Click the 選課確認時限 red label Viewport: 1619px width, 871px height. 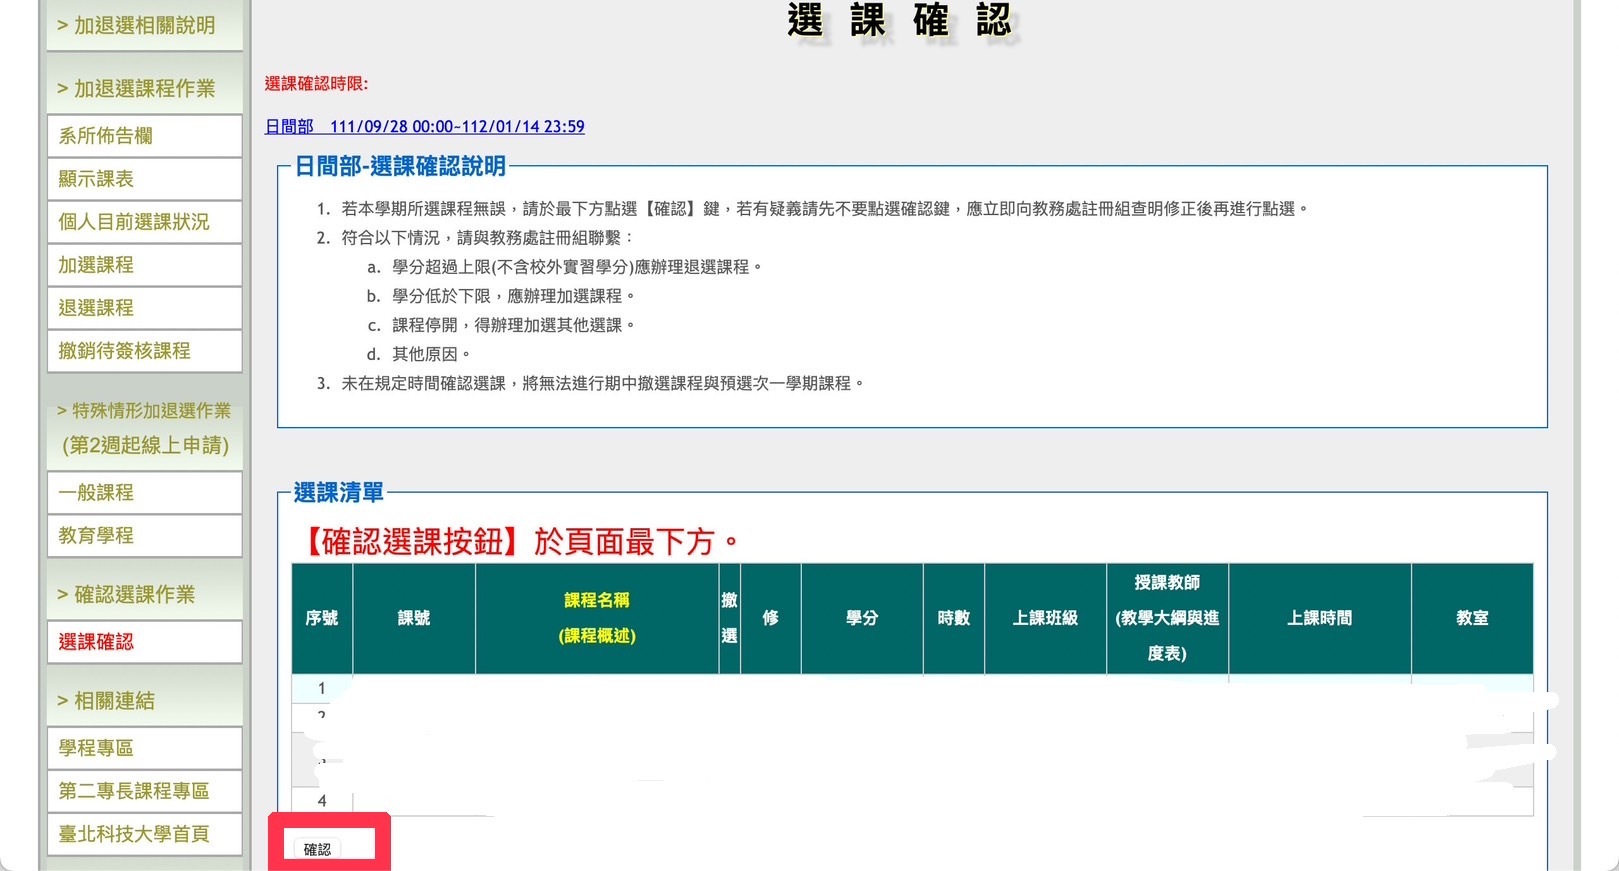(316, 84)
